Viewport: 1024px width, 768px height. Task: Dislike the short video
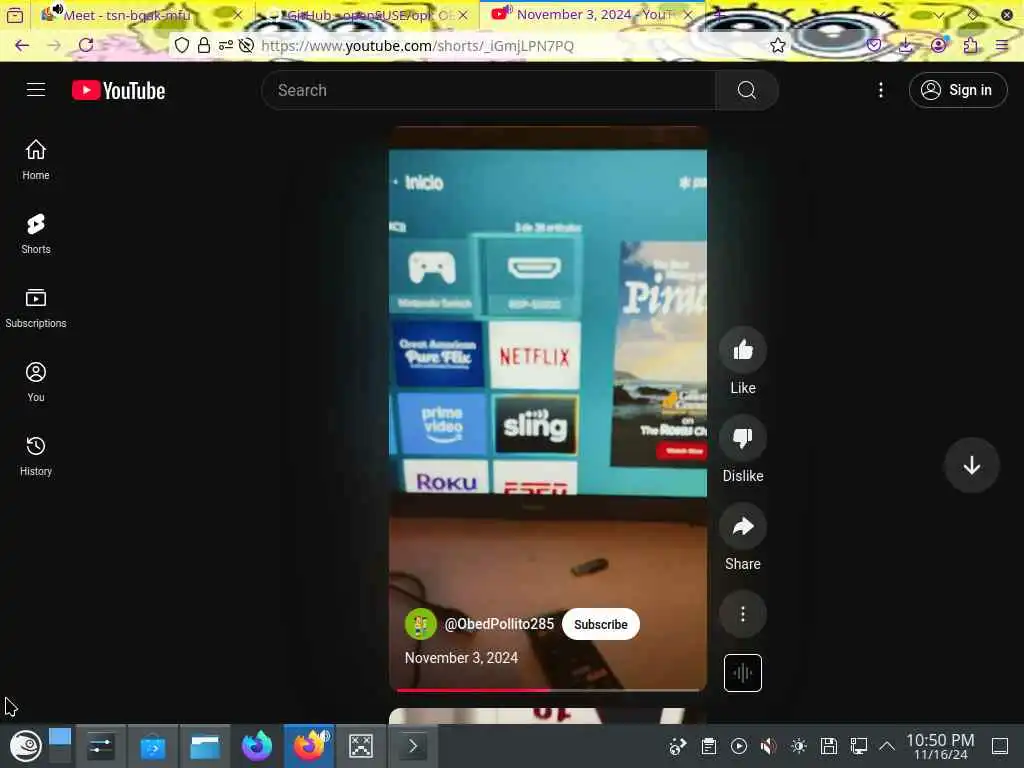coord(743,438)
